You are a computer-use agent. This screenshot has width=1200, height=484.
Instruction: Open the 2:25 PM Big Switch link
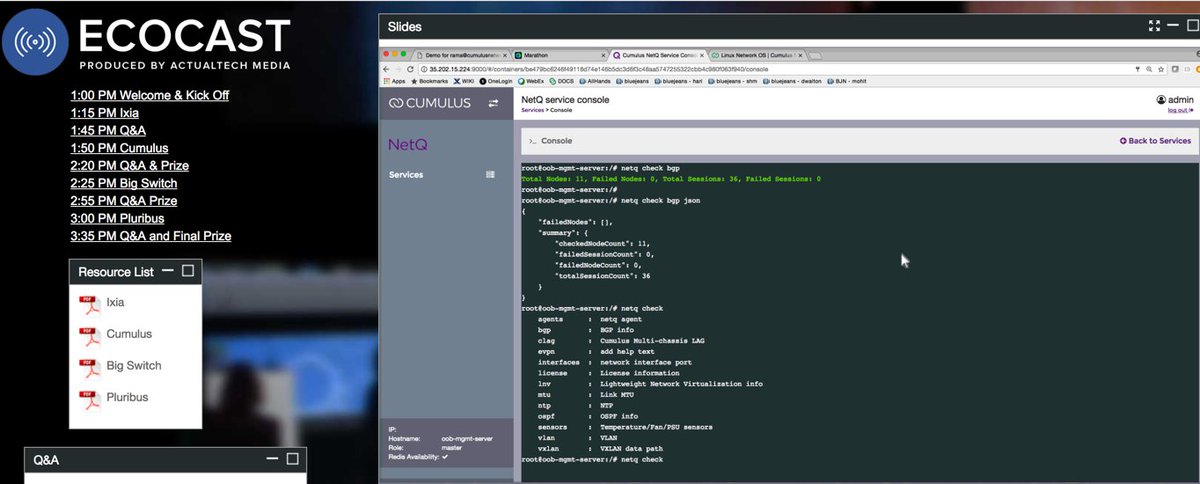coord(124,183)
